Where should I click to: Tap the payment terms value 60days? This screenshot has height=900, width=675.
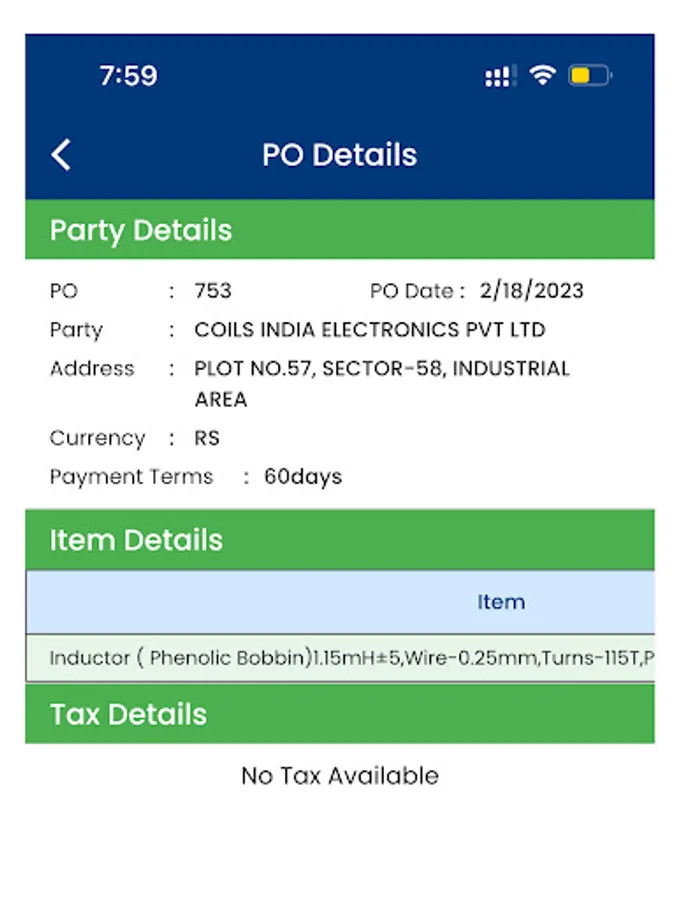coord(303,477)
